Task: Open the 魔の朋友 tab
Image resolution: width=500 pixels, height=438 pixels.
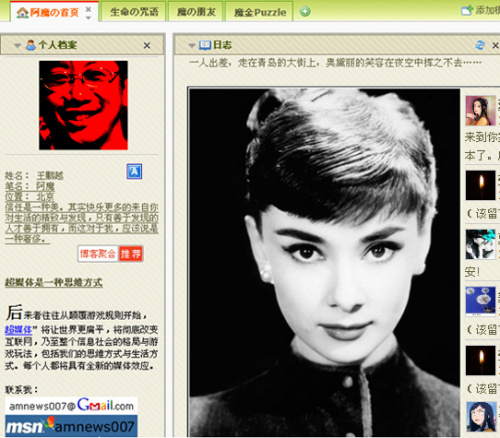Action: pyautogui.click(x=196, y=12)
